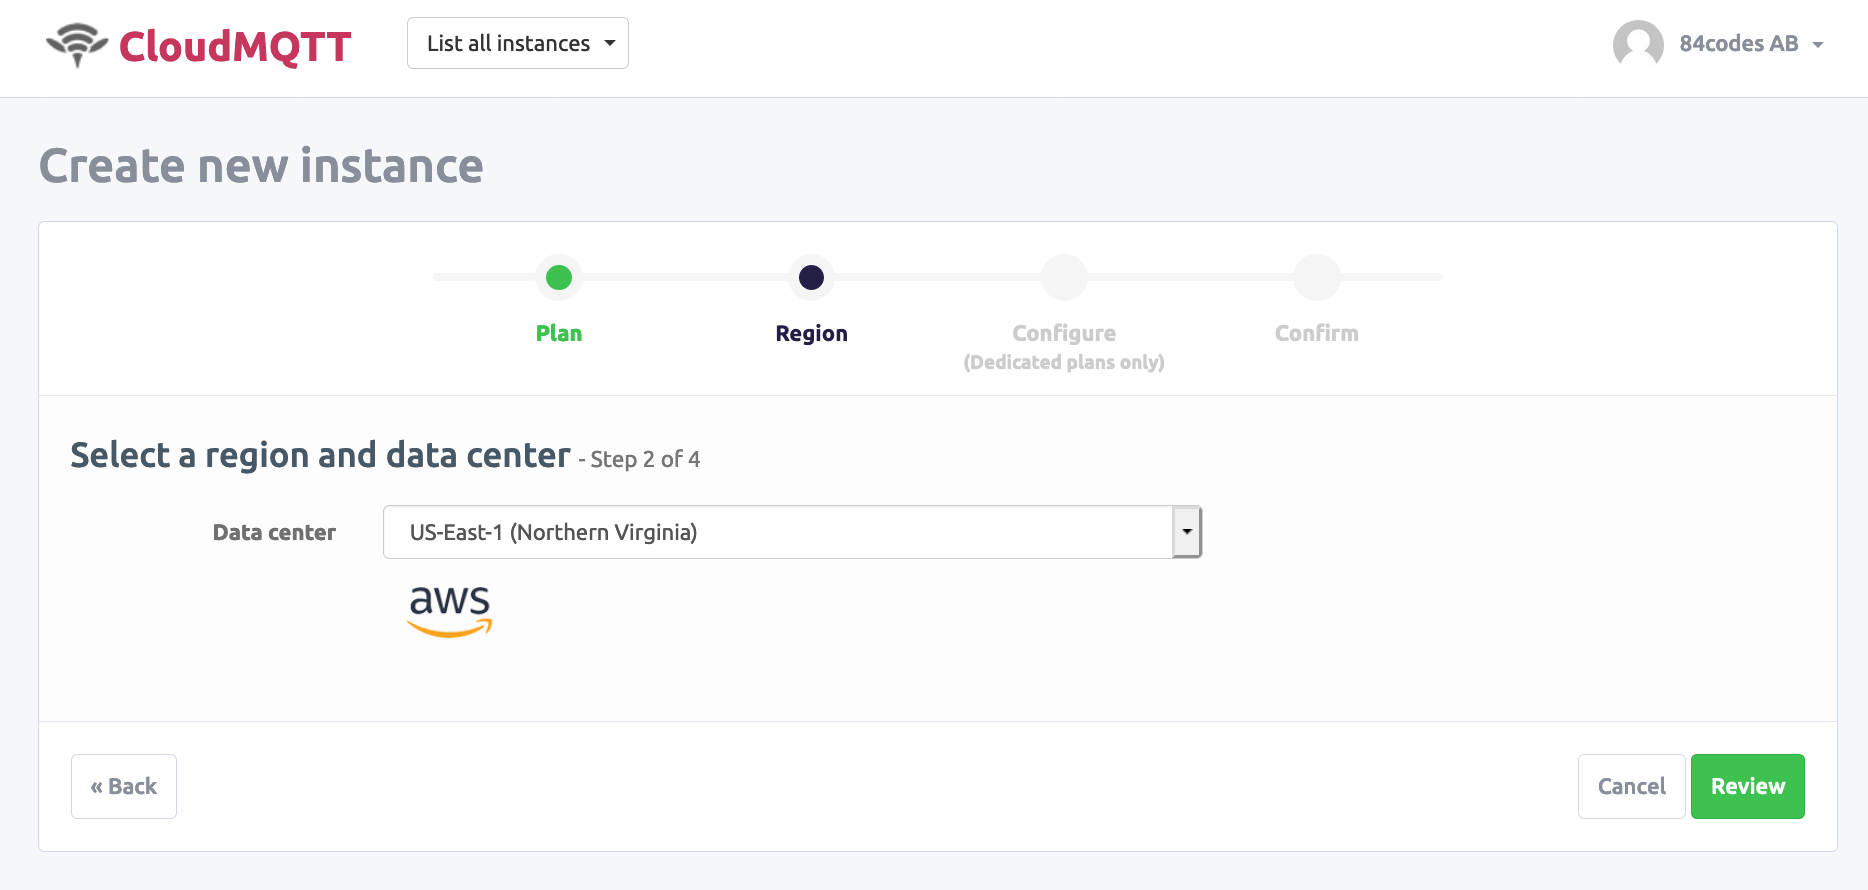Screen dimensions: 1868x890
Task: Select the Plan step label
Action: click(559, 333)
